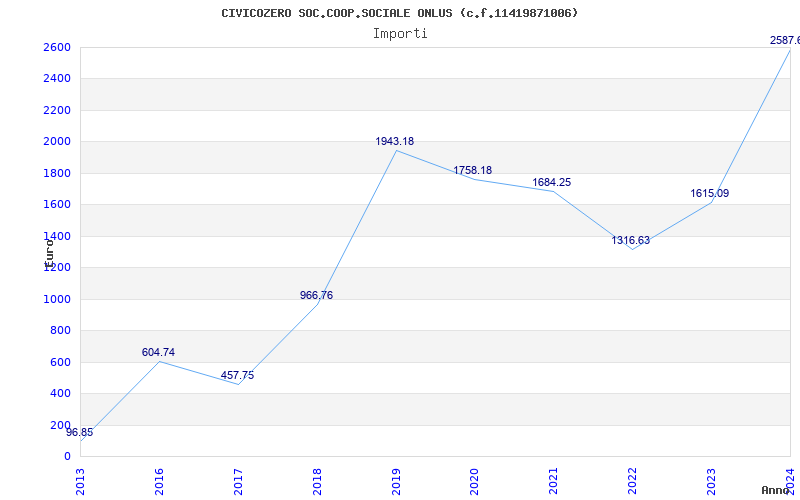The height and width of the screenshot is (500, 800).
Task: Select the 96.85 data label
Action: (x=80, y=433)
